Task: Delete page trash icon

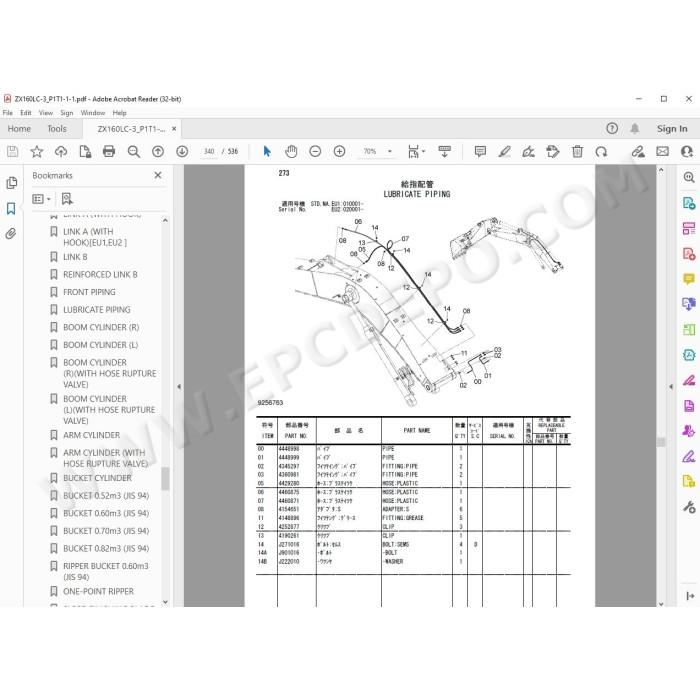Action: click(577, 151)
